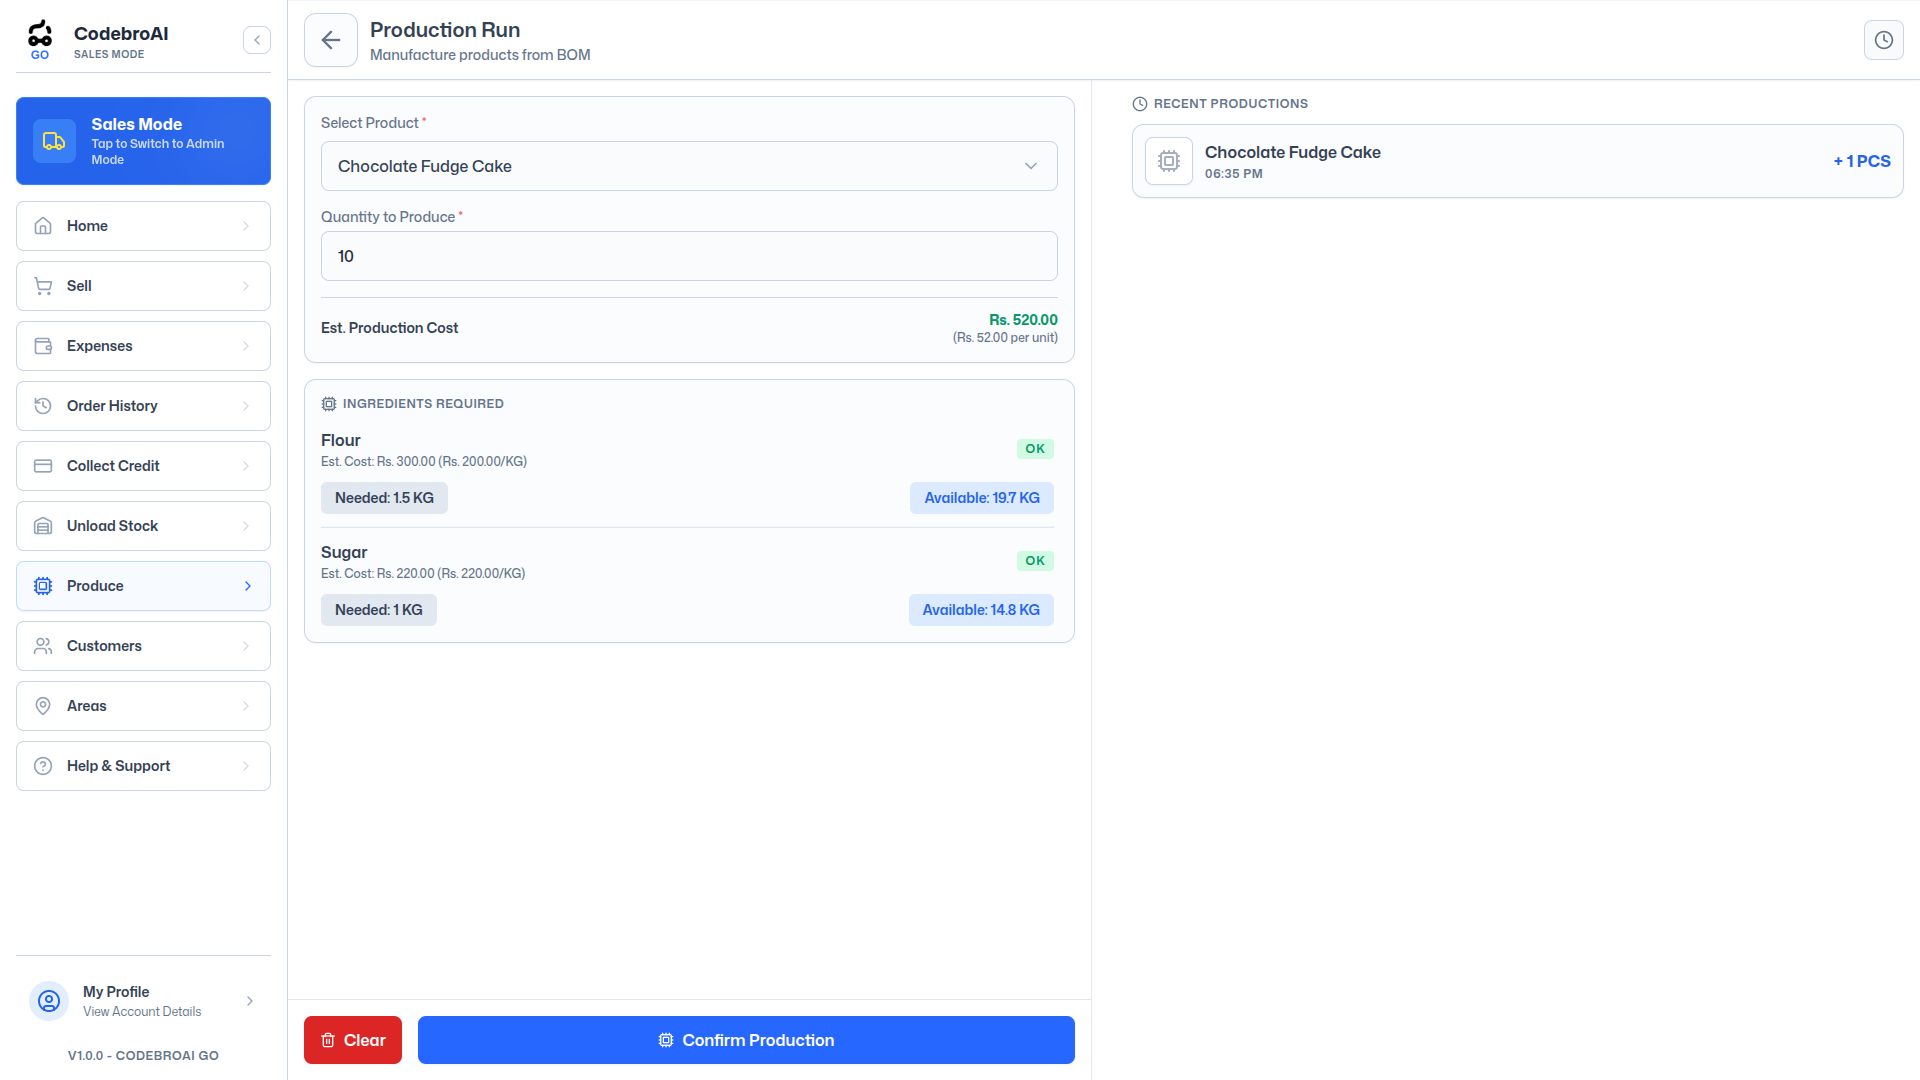Screen dimensions: 1920x1080
Task: Go back using the arrow button
Action: [331, 40]
